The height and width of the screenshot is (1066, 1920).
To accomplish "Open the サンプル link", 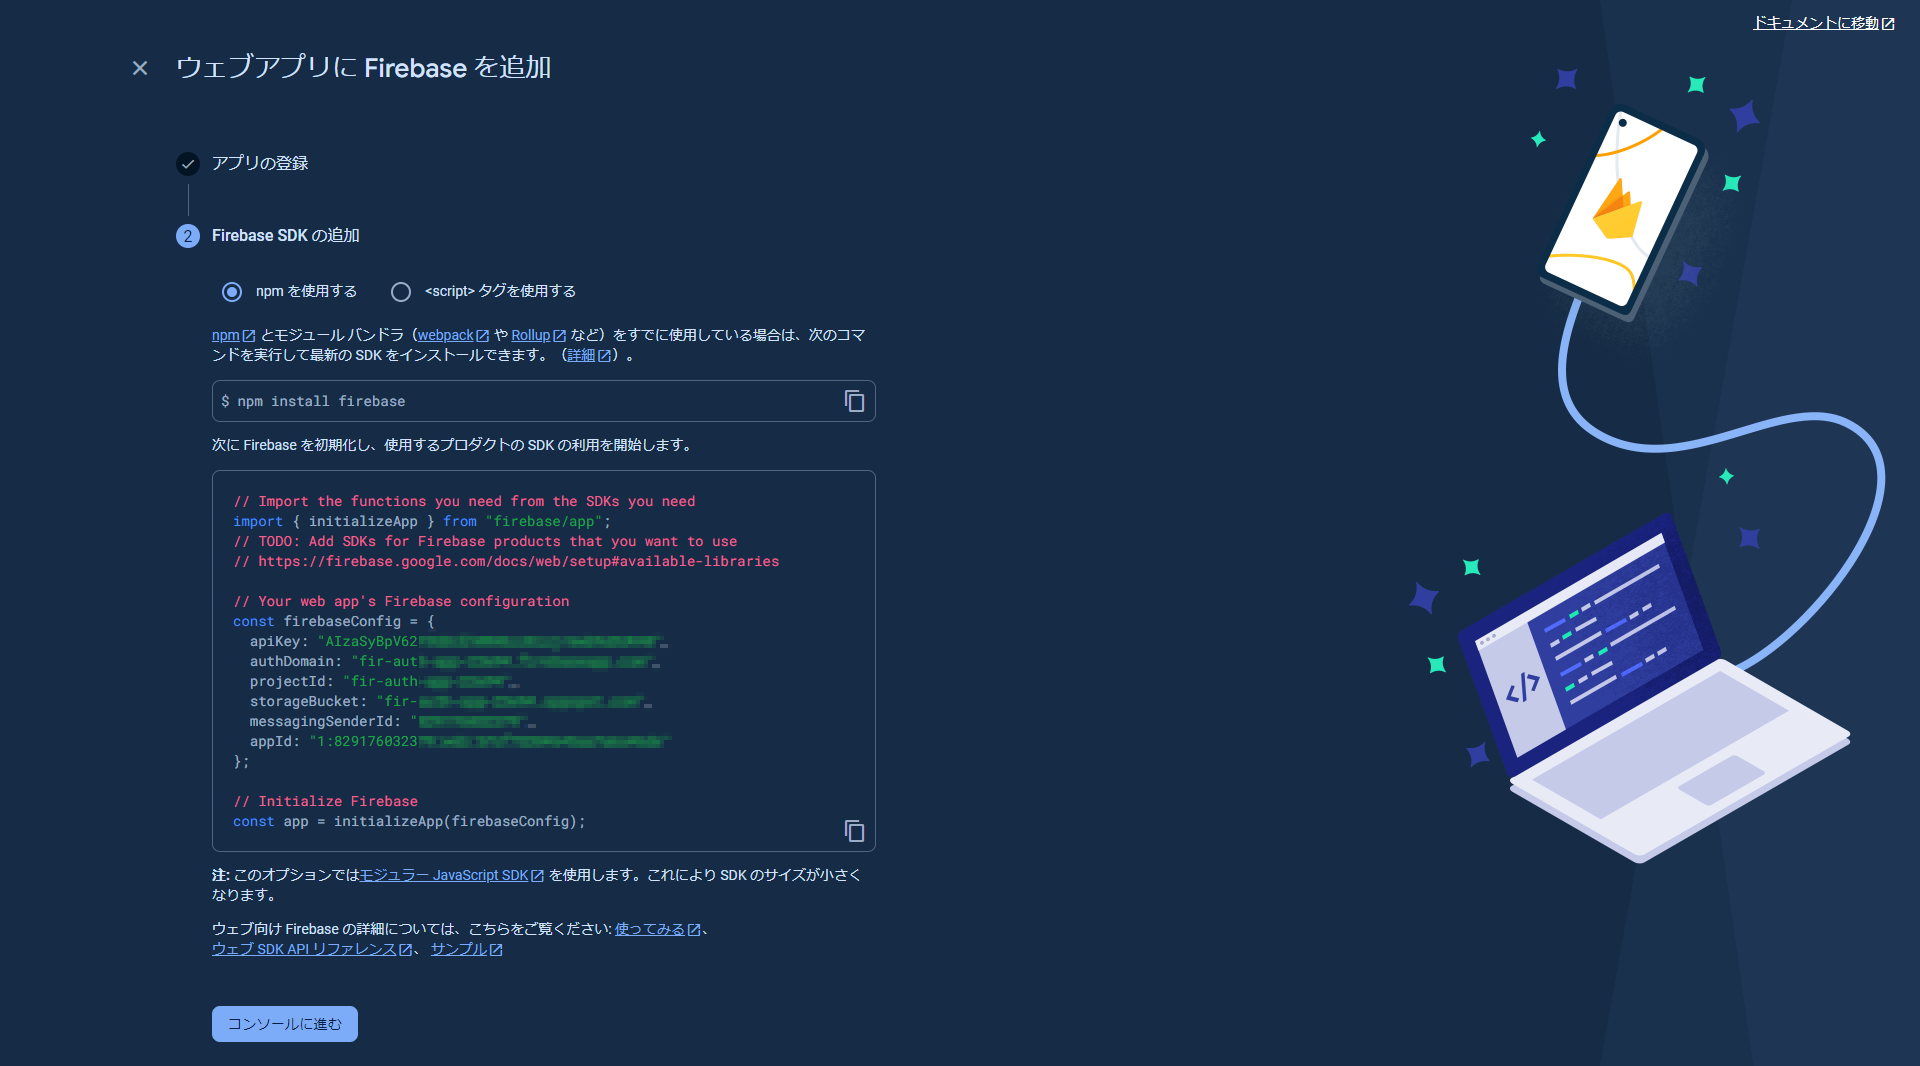I will tap(460, 950).
